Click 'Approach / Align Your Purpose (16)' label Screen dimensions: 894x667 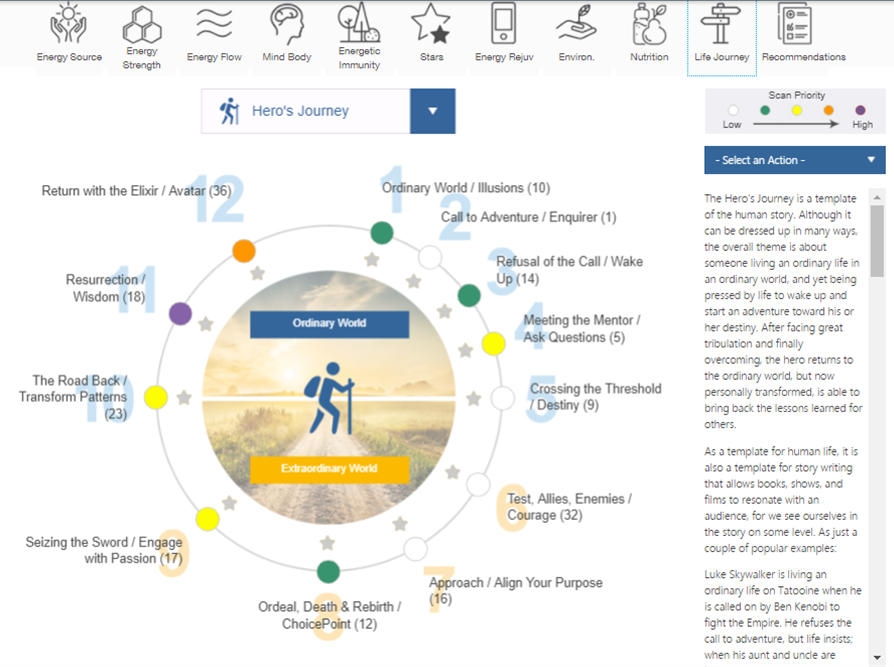point(515,591)
